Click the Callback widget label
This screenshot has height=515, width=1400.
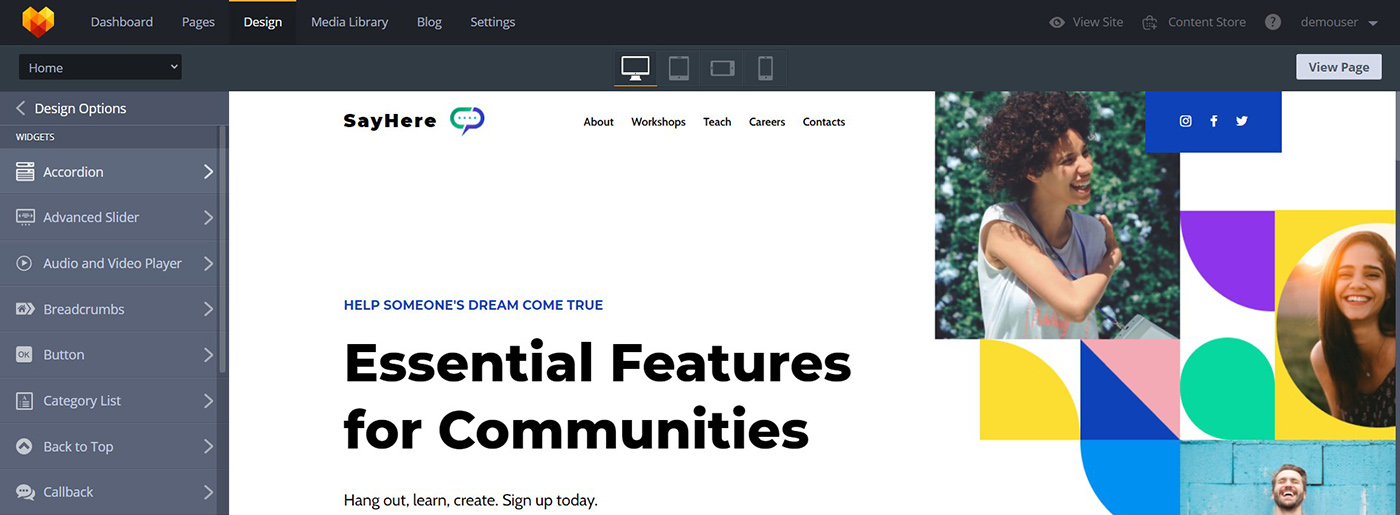[x=68, y=492]
